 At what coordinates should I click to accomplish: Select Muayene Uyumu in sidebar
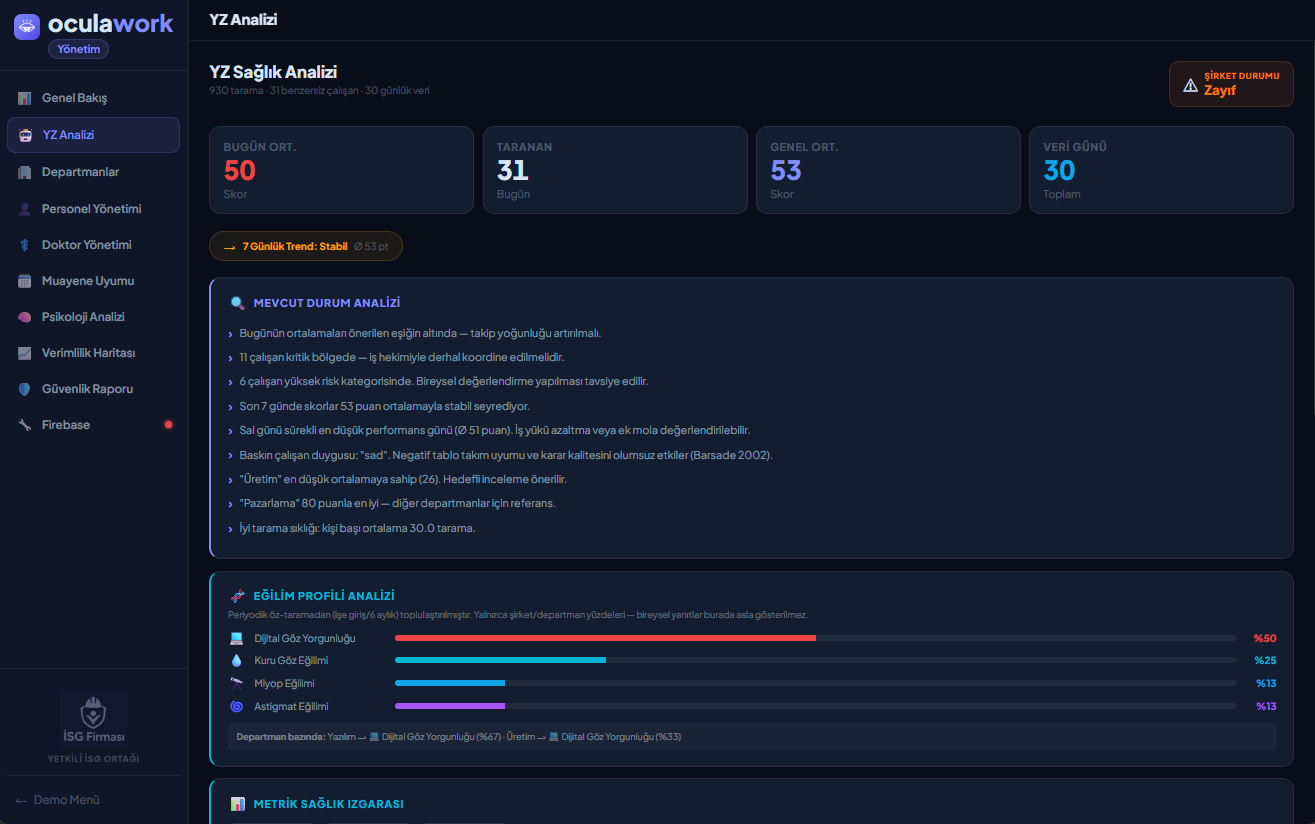pos(93,281)
